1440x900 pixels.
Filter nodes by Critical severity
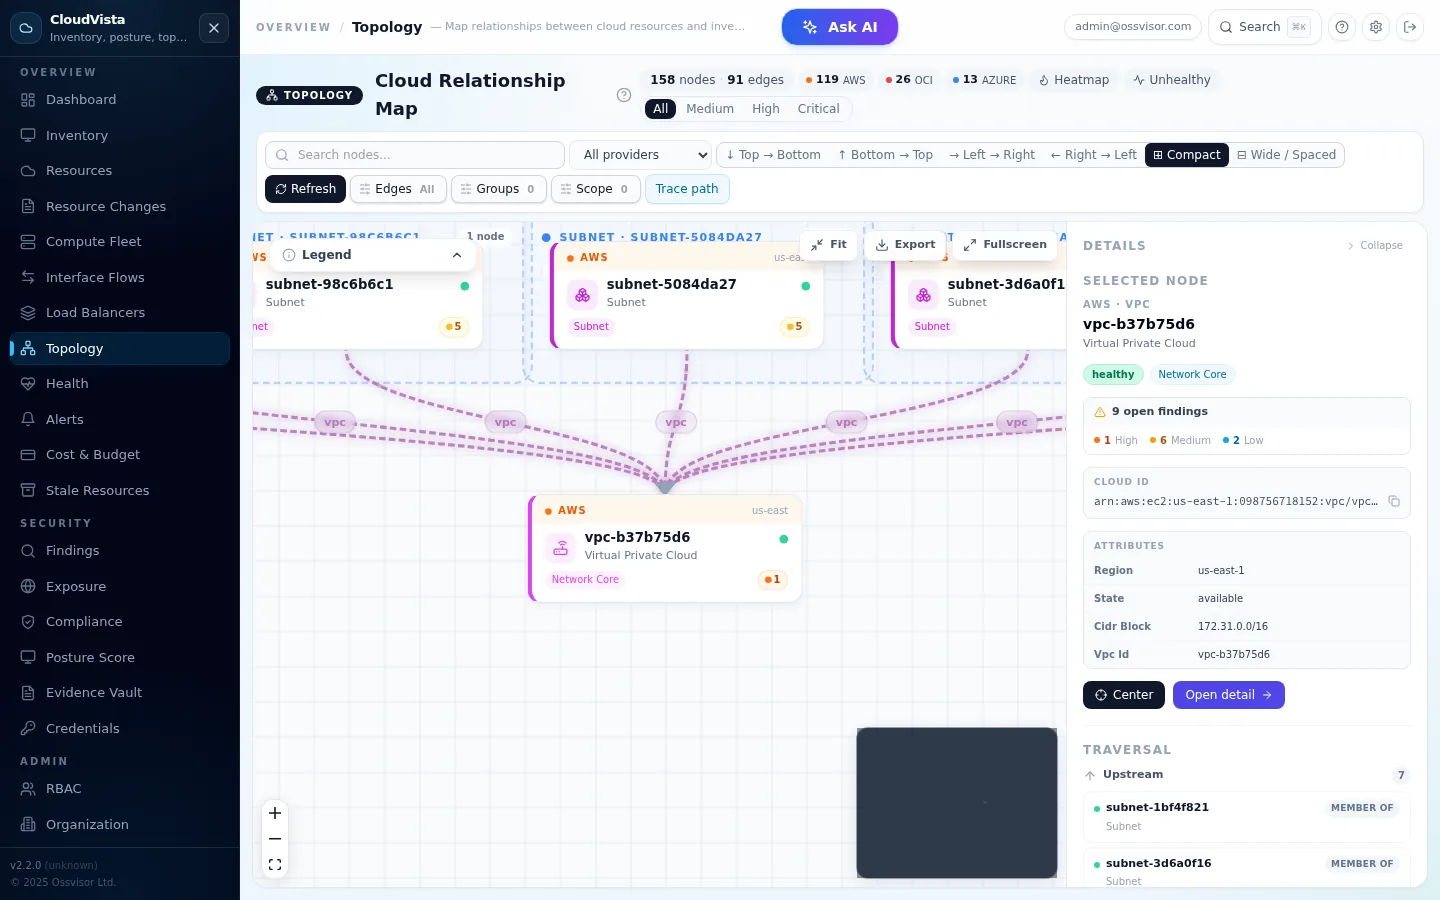pyautogui.click(x=819, y=109)
